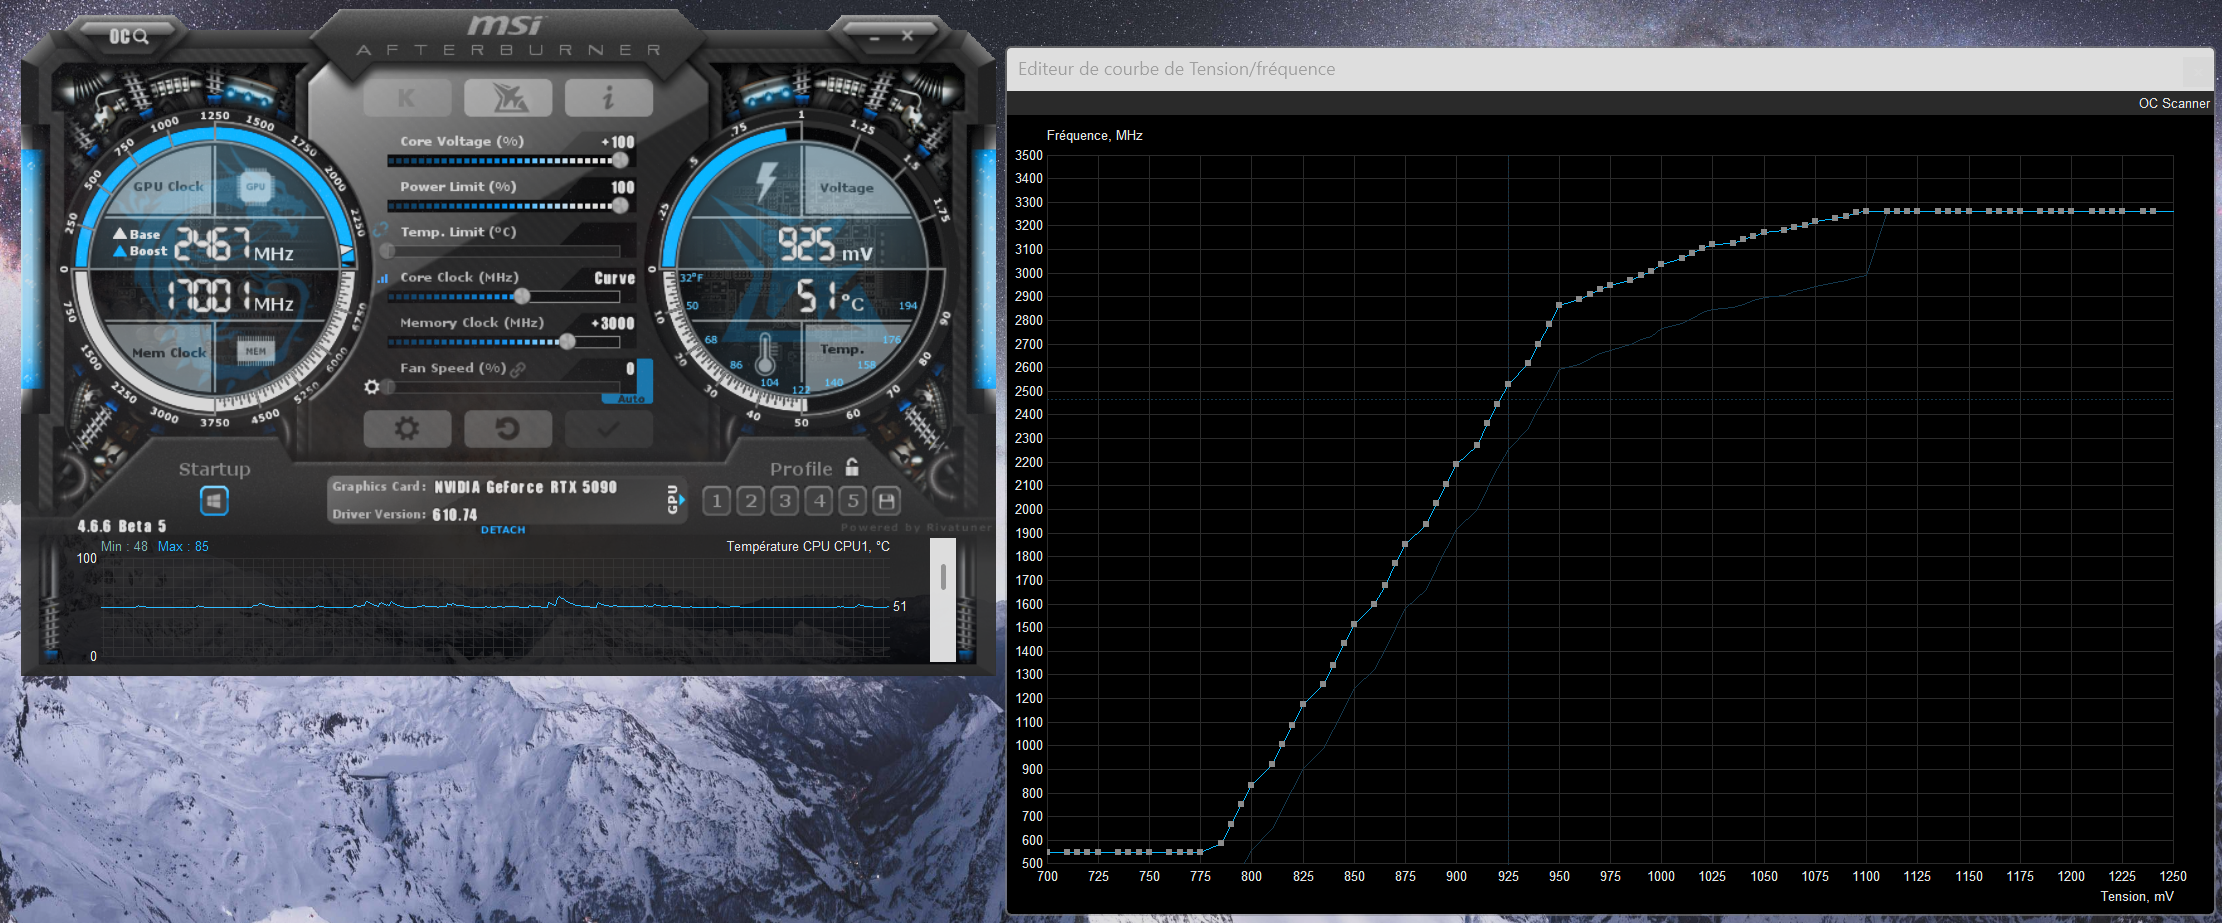Click OC Scanner in curve editor
This screenshot has height=923, width=2222.
[2173, 103]
